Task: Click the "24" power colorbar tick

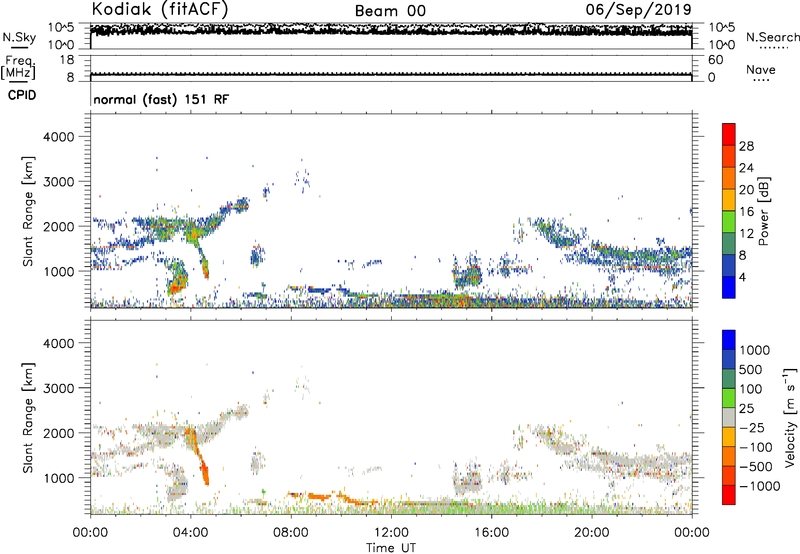Action: tap(746, 168)
